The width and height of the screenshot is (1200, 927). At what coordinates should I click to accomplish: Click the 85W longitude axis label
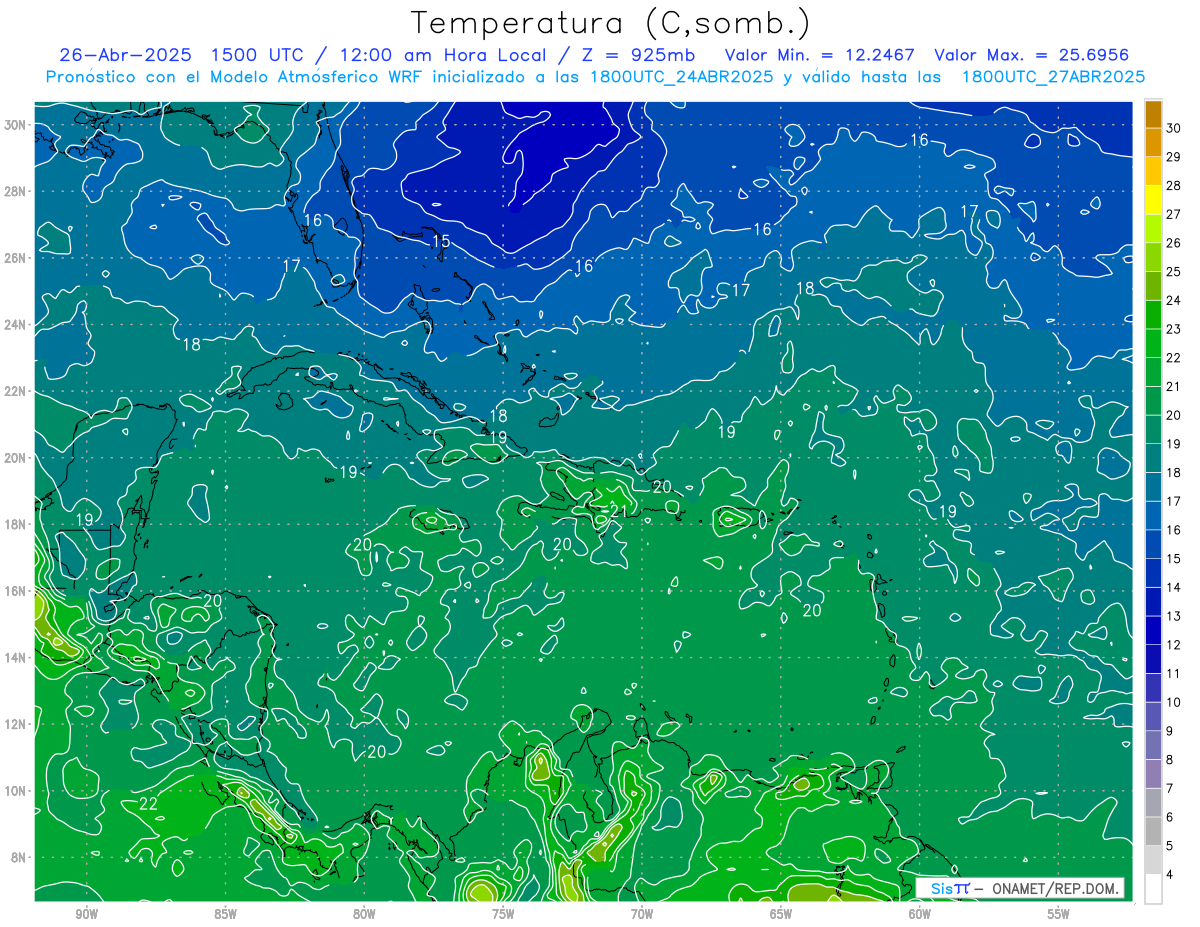pyautogui.click(x=225, y=914)
